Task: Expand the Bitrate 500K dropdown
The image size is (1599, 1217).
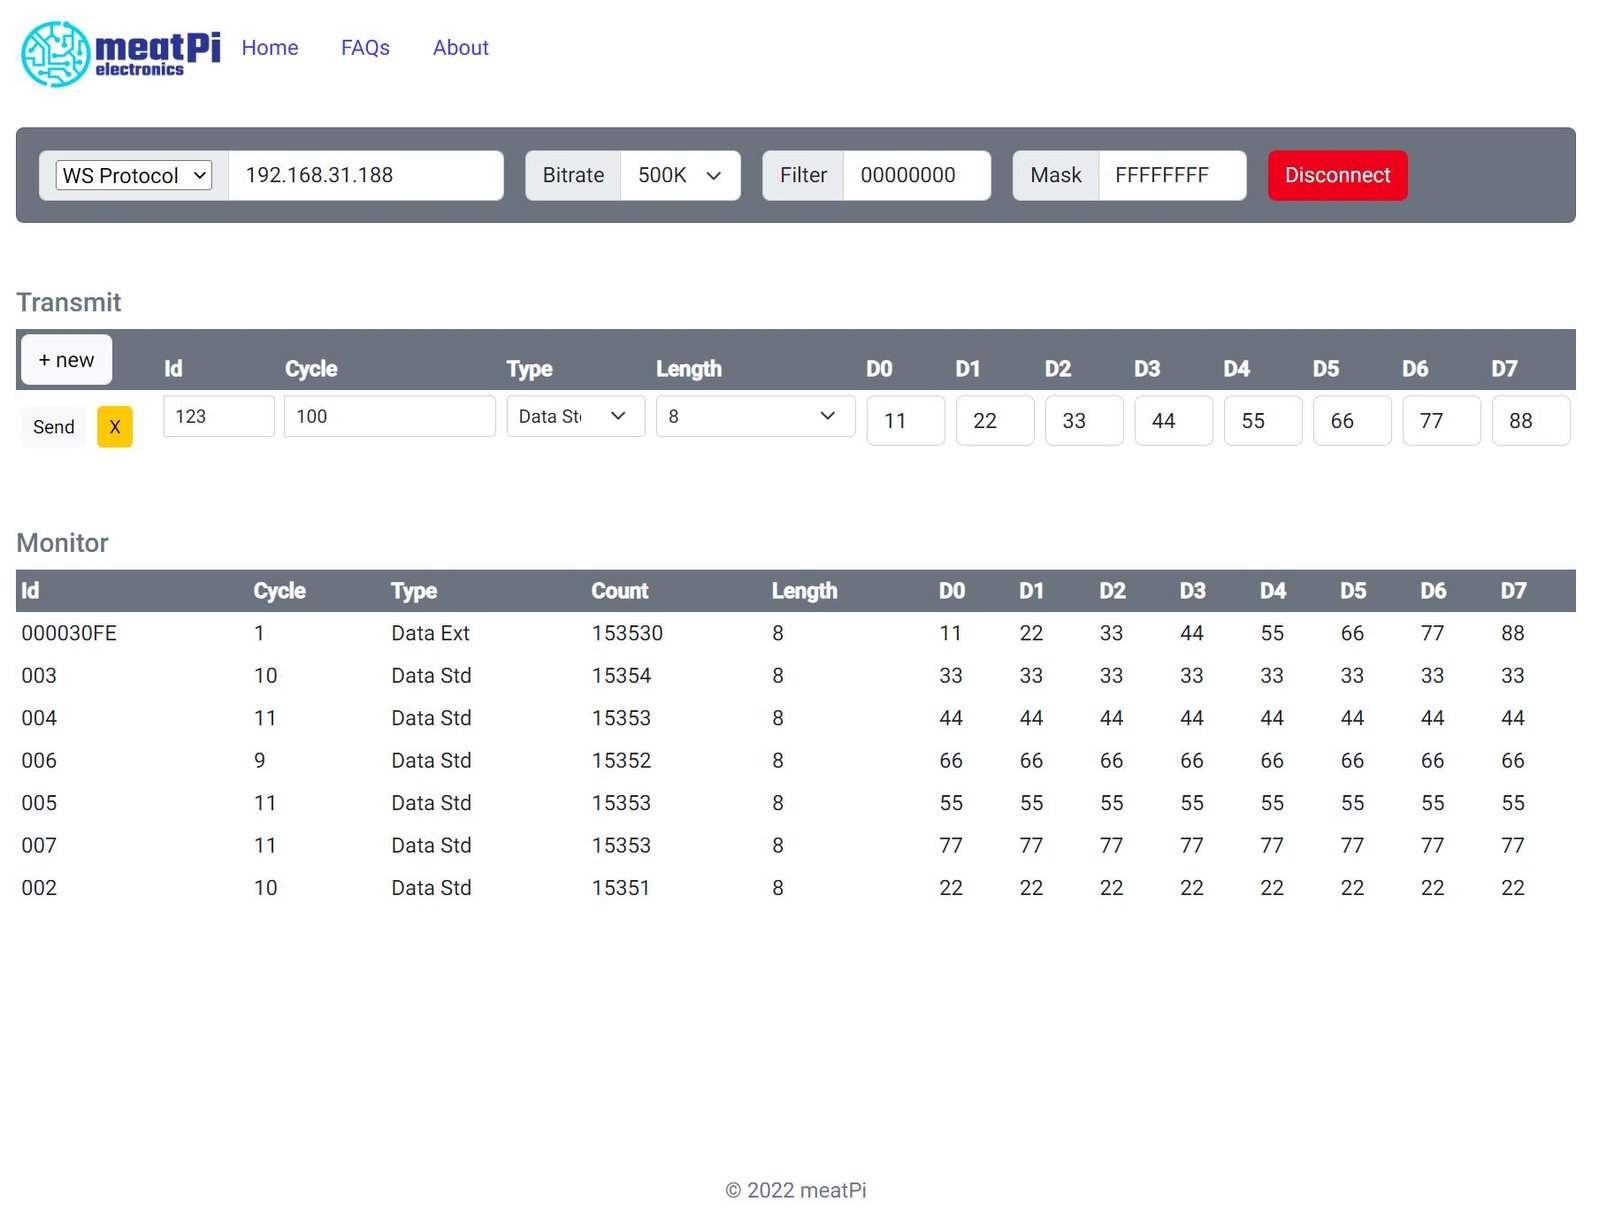Action: (x=680, y=176)
